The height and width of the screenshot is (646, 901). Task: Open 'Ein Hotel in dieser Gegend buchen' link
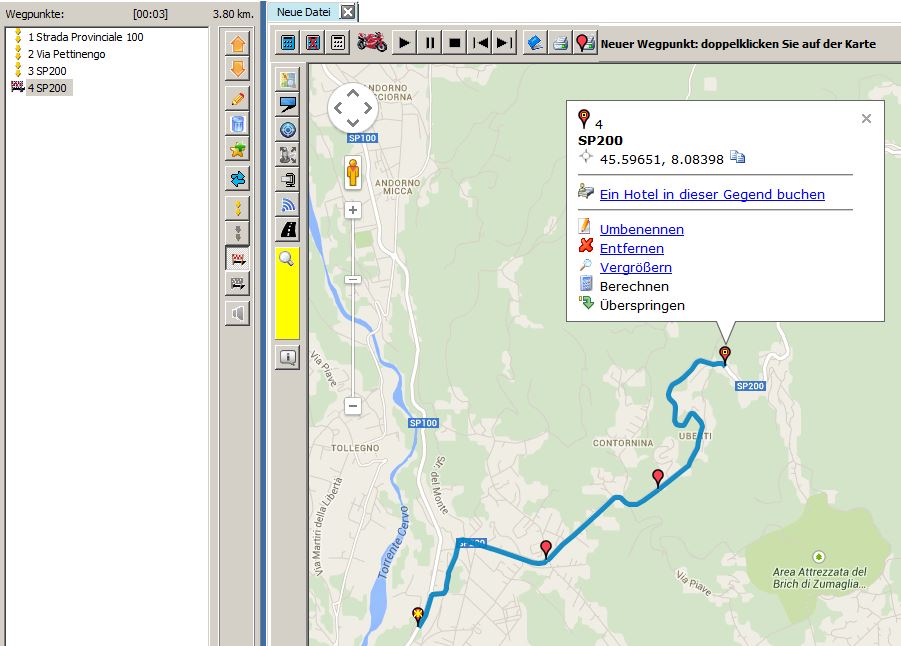pos(712,195)
